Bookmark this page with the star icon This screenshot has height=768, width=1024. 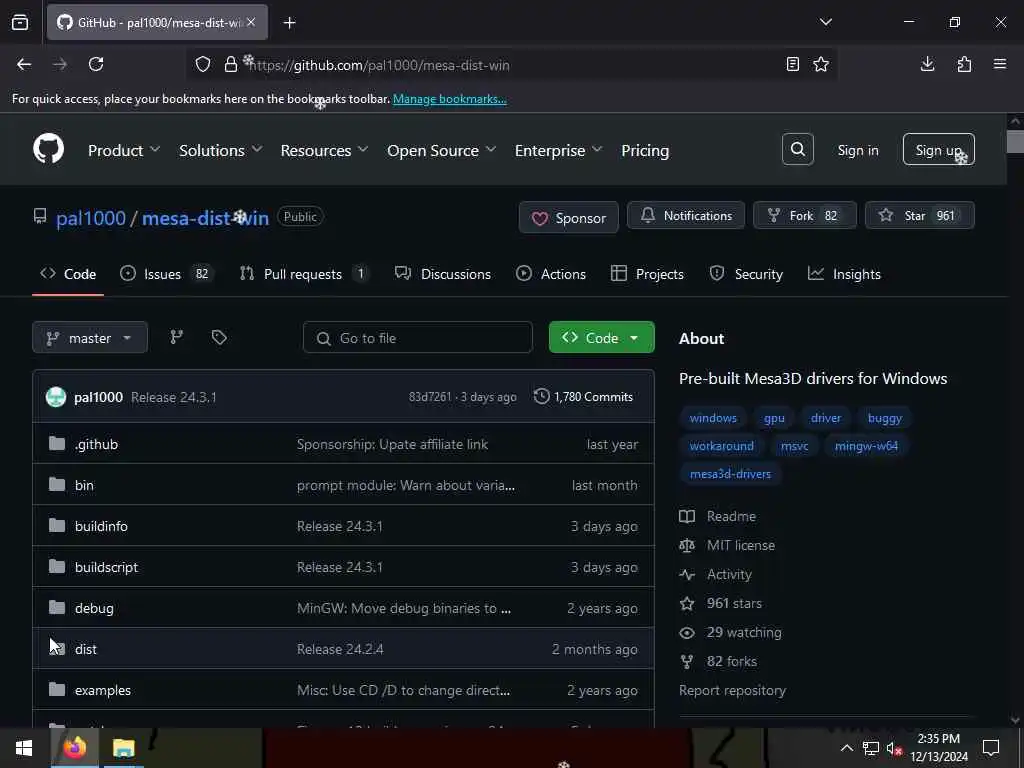[x=821, y=64]
